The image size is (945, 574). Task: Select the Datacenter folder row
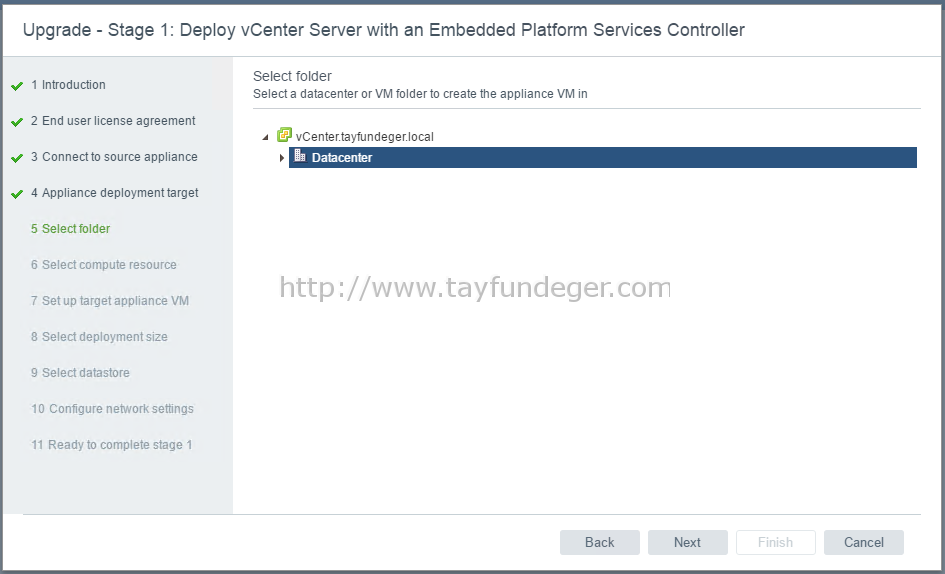pos(603,157)
